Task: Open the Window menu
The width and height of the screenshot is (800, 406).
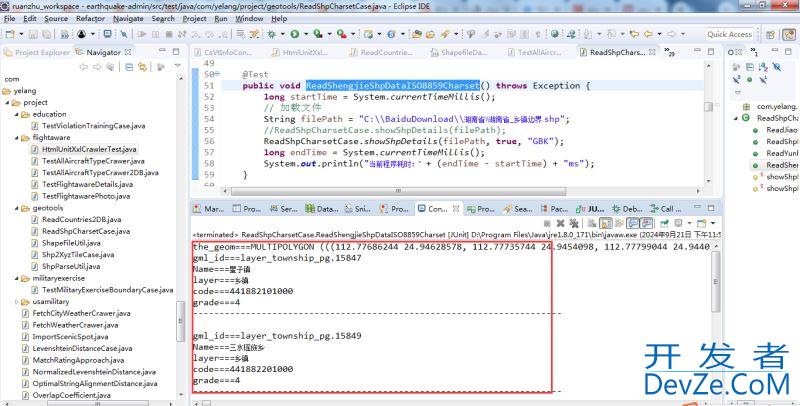Action: coord(249,18)
